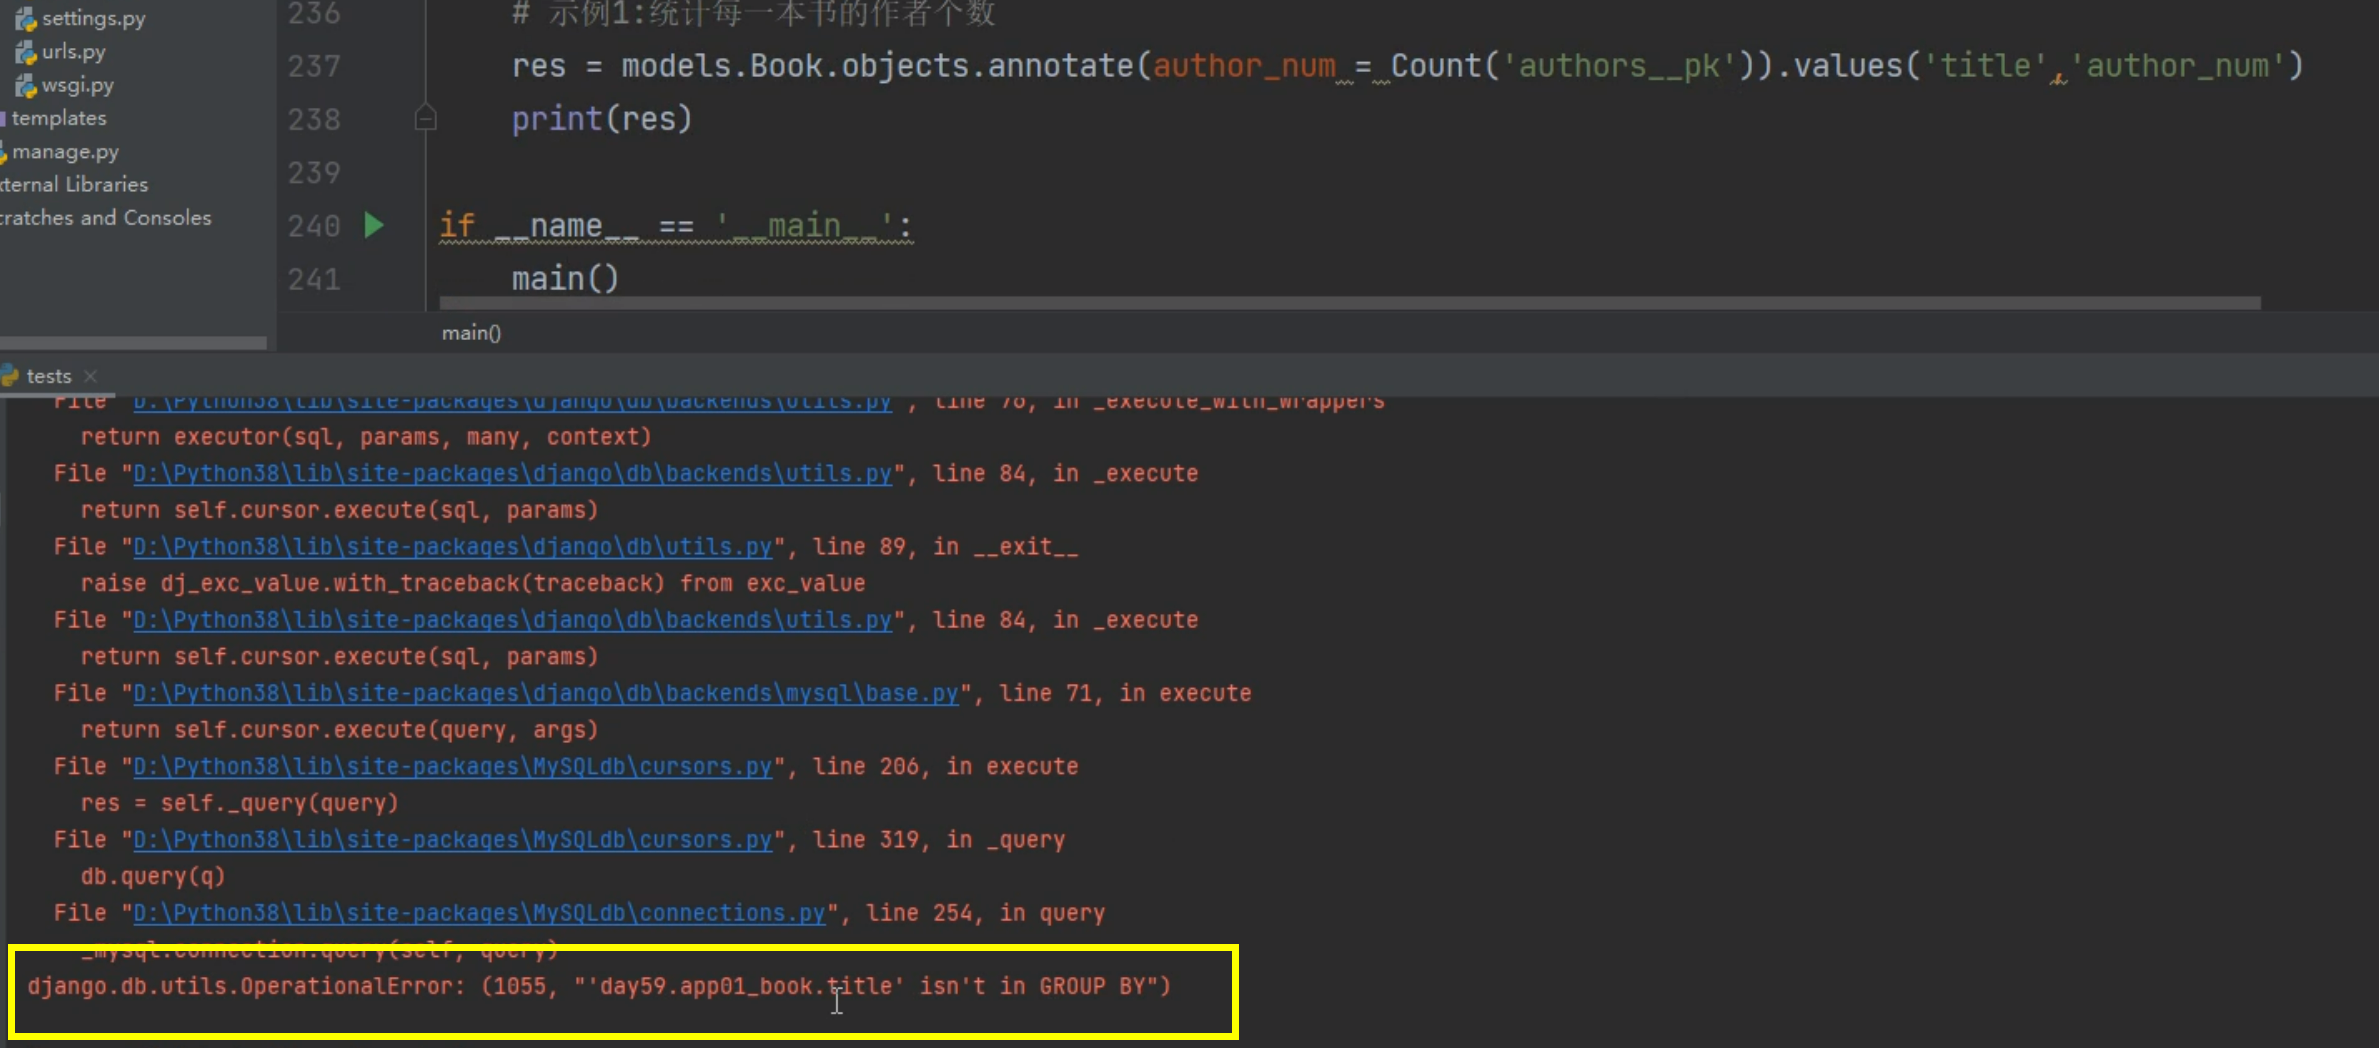This screenshot has width=2379, height=1048.
Task: Click the OperationalError 1055 message line
Action: click(599, 986)
